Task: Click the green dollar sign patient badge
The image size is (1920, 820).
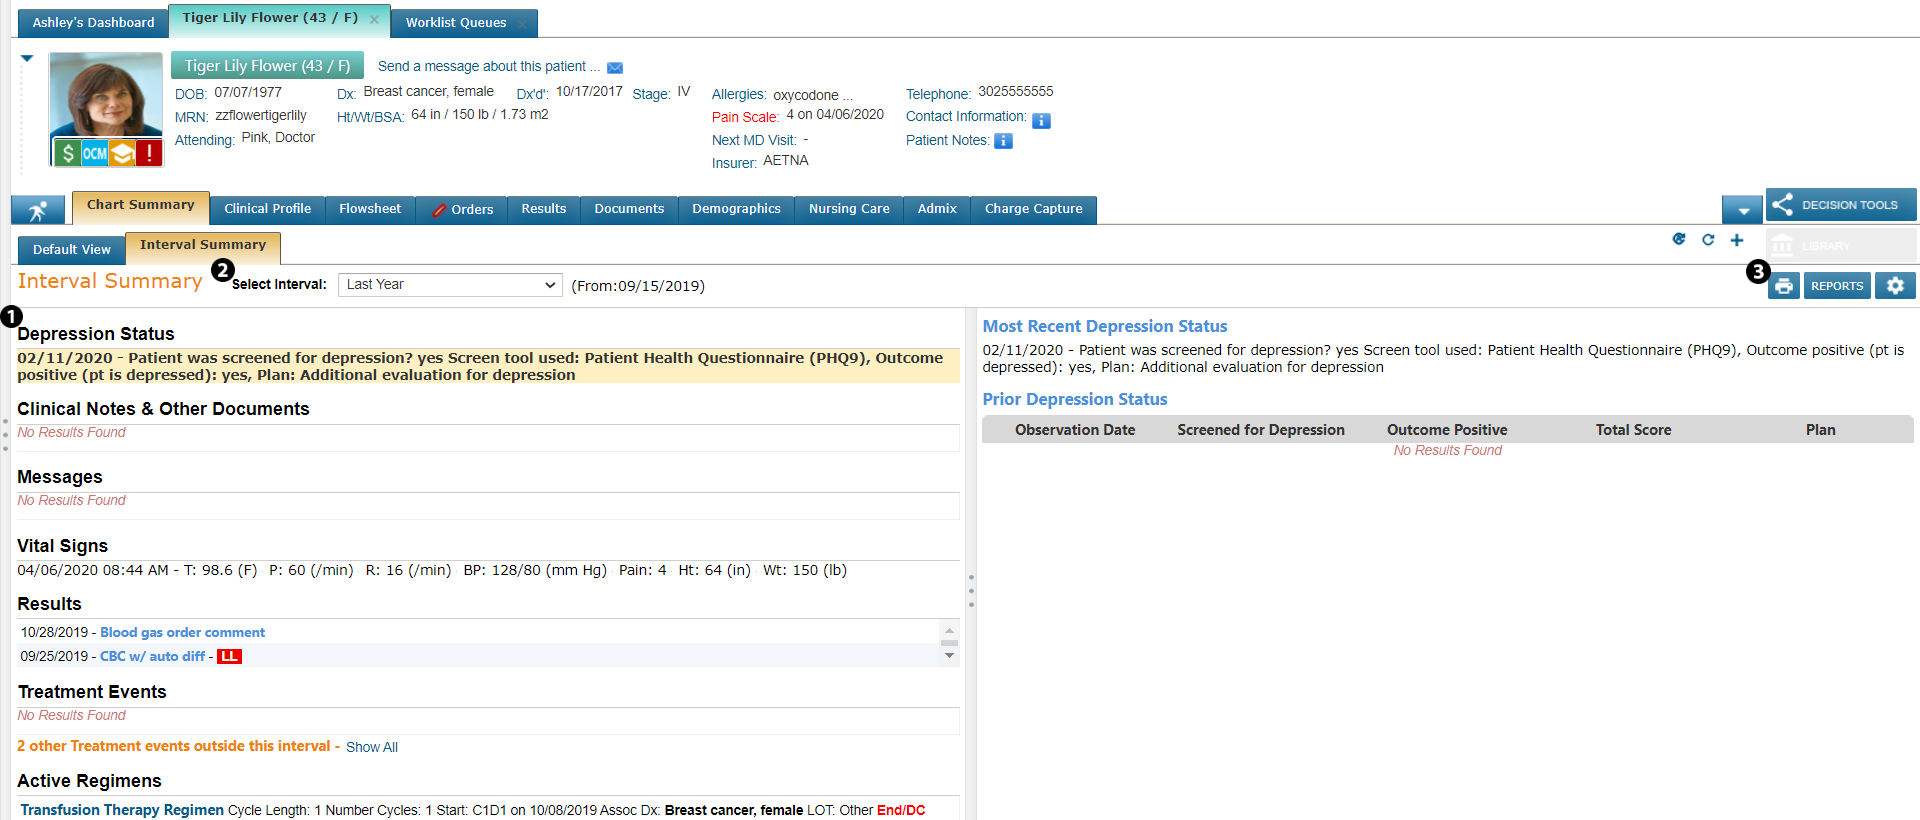Action: 67,153
